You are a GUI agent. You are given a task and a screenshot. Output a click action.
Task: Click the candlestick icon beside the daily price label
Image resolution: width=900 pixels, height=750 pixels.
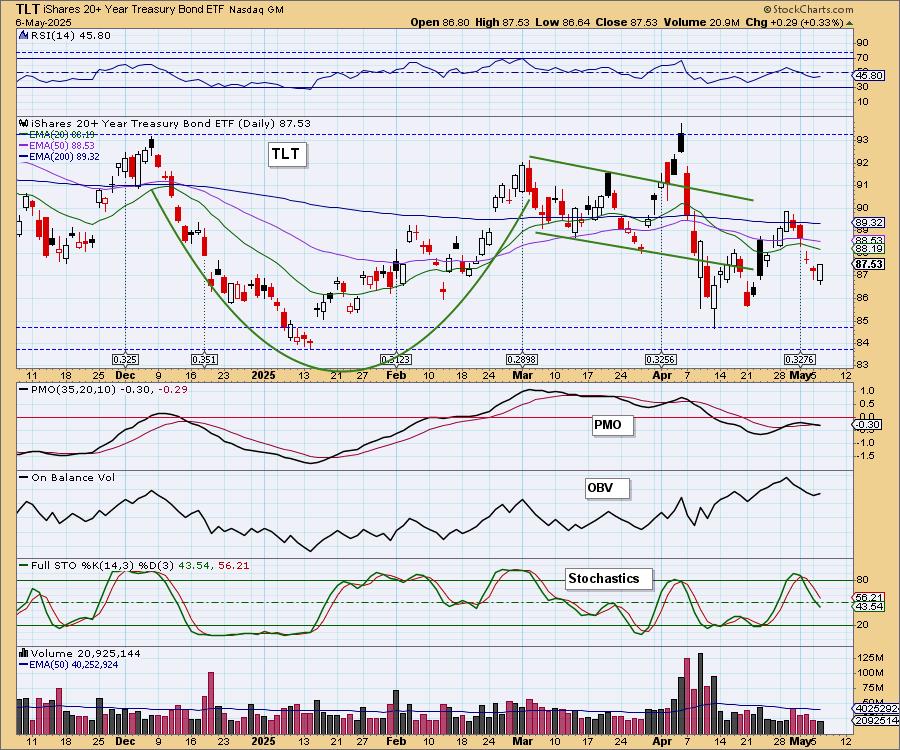pos(24,123)
